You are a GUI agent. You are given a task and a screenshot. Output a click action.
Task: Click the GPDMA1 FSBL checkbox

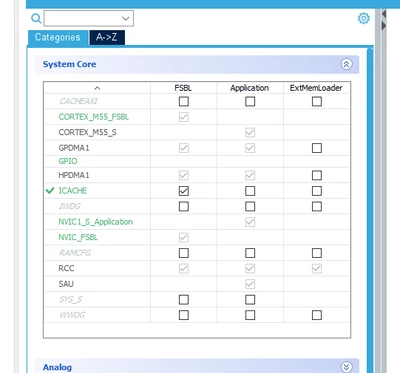tap(184, 148)
